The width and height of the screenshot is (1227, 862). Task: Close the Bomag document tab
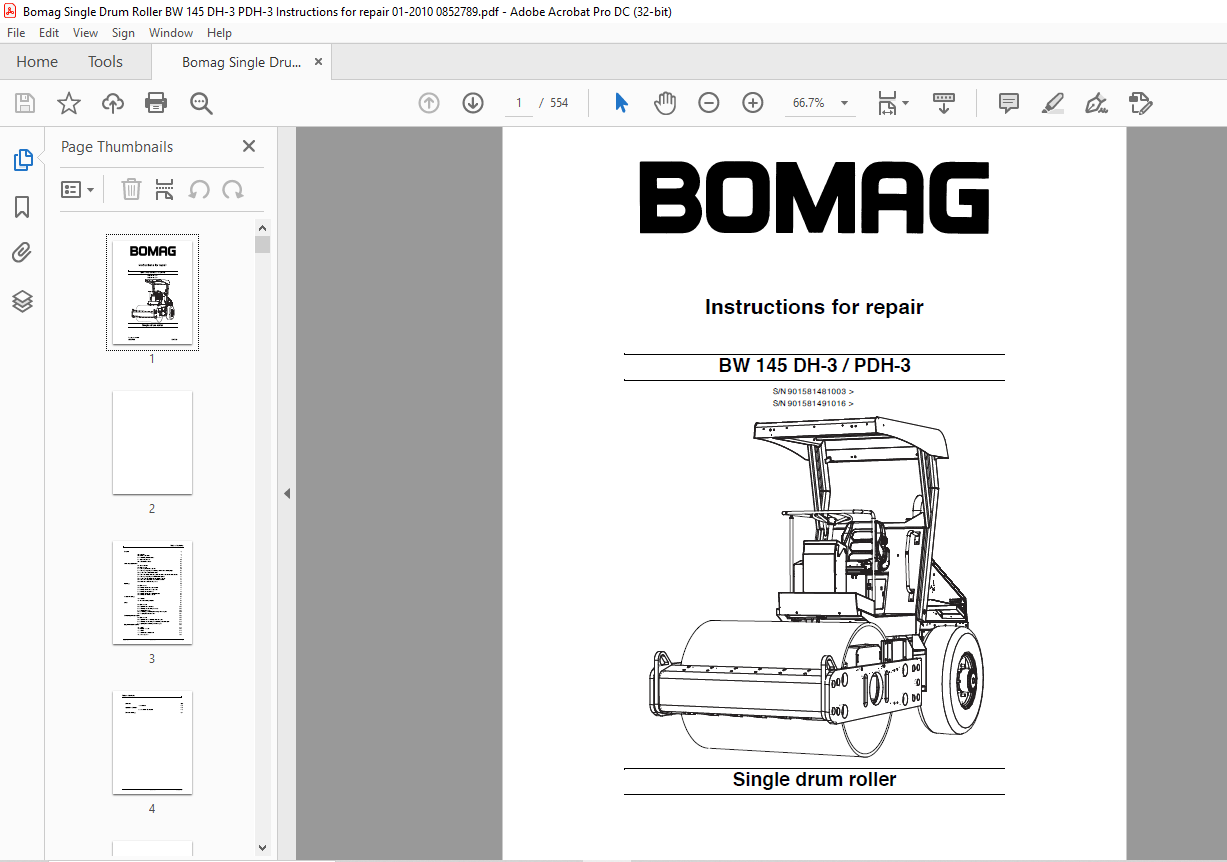[319, 62]
